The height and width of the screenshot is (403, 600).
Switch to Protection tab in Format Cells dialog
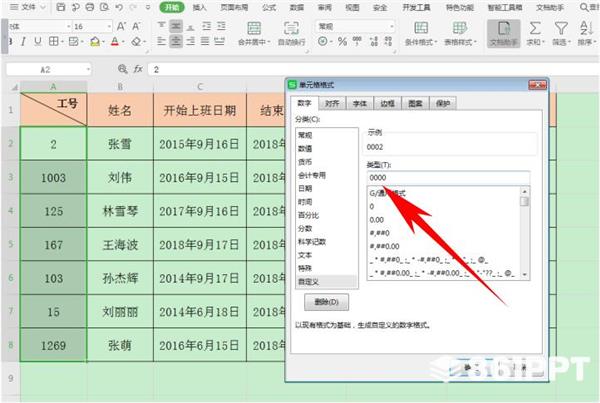click(443, 103)
